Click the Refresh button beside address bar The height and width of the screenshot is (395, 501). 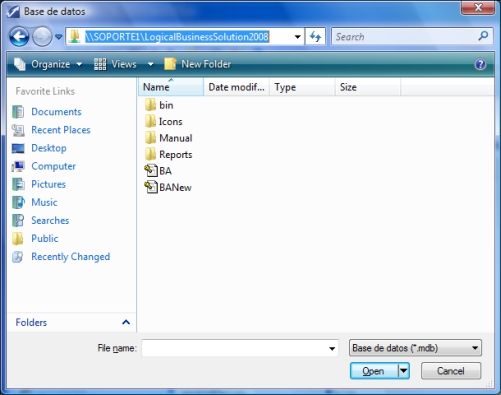[x=315, y=37]
